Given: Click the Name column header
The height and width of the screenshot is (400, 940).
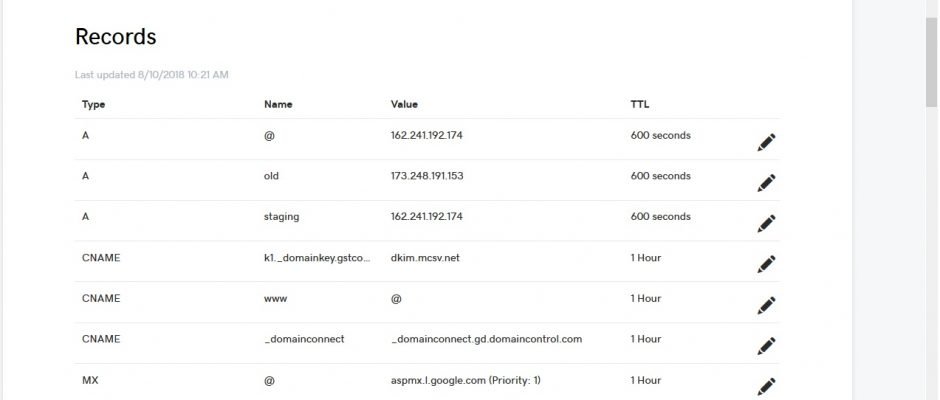Looking at the screenshot, I should (x=278, y=104).
